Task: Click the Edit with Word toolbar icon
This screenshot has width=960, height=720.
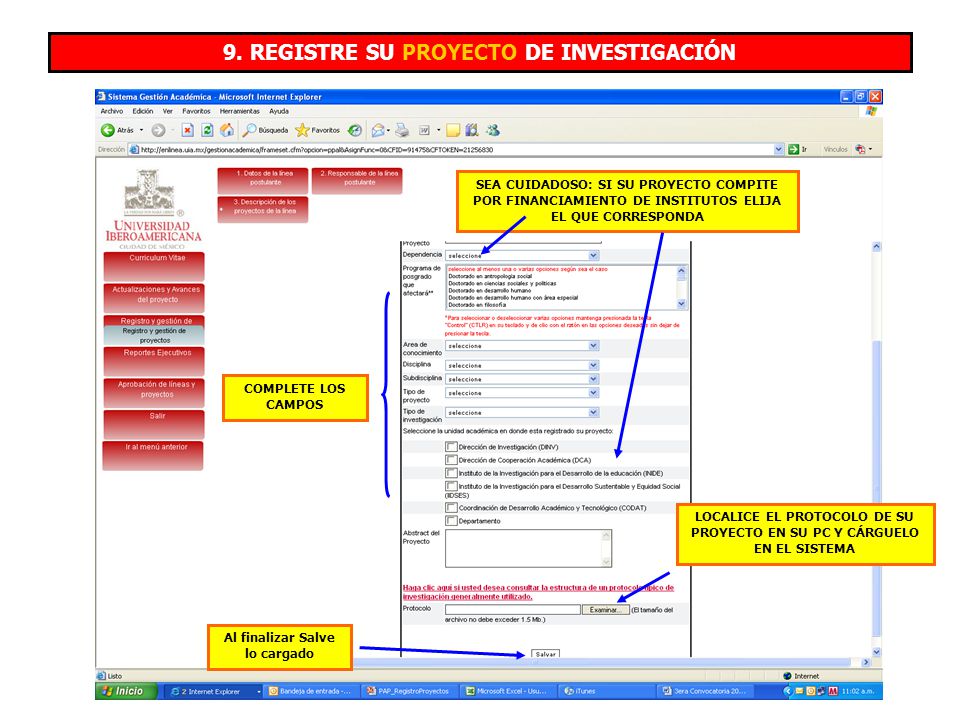Action: (424, 130)
